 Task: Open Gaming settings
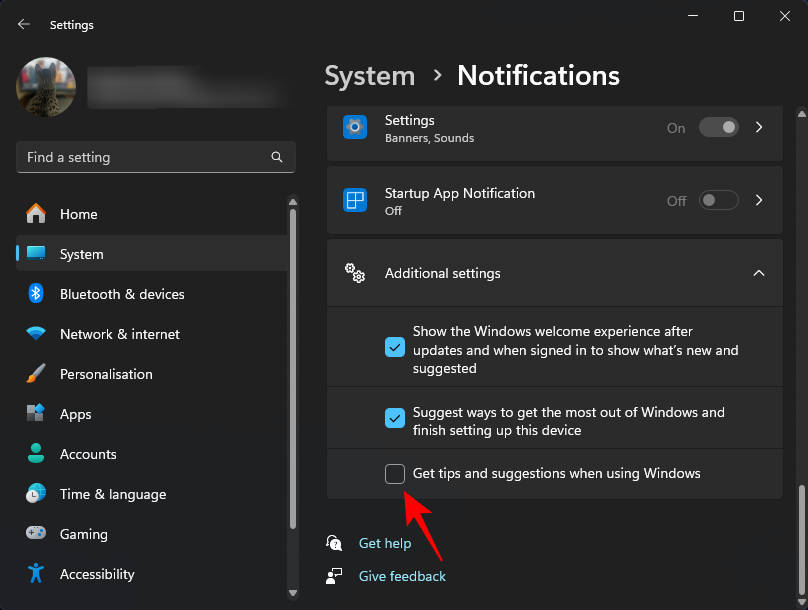coord(153,534)
